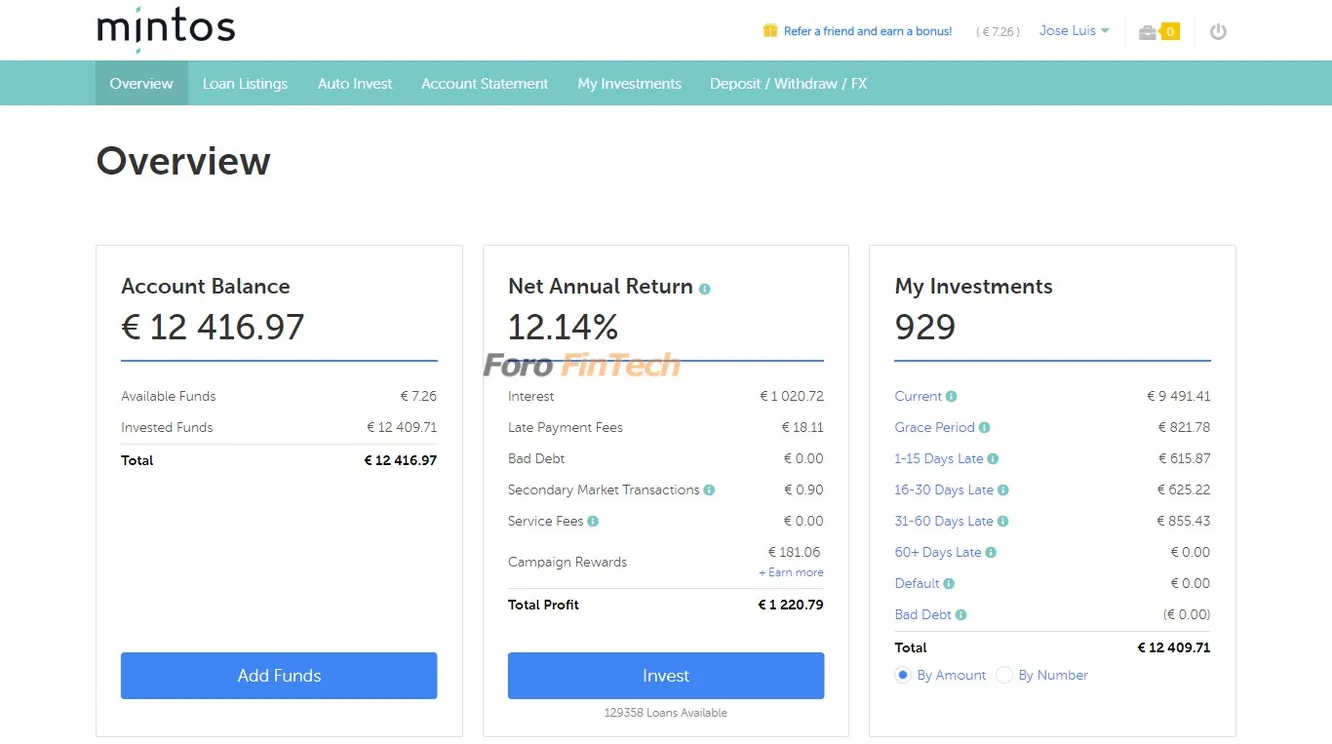The height and width of the screenshot is (744, 1332).
Task: Click info icon next to Service Fees
Action: pyautogui.click(x=593, y=521)
